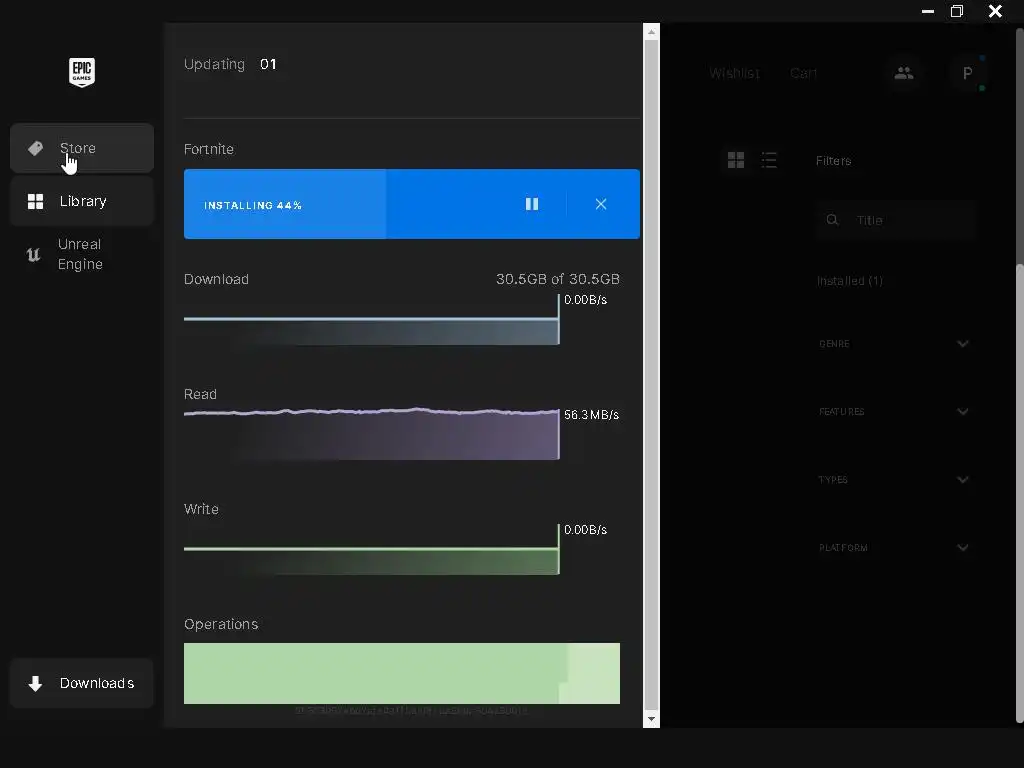Viewport: 1024px width, 768px height.
Task: Restore down the launcher window
Action: [x=957, y=11]
